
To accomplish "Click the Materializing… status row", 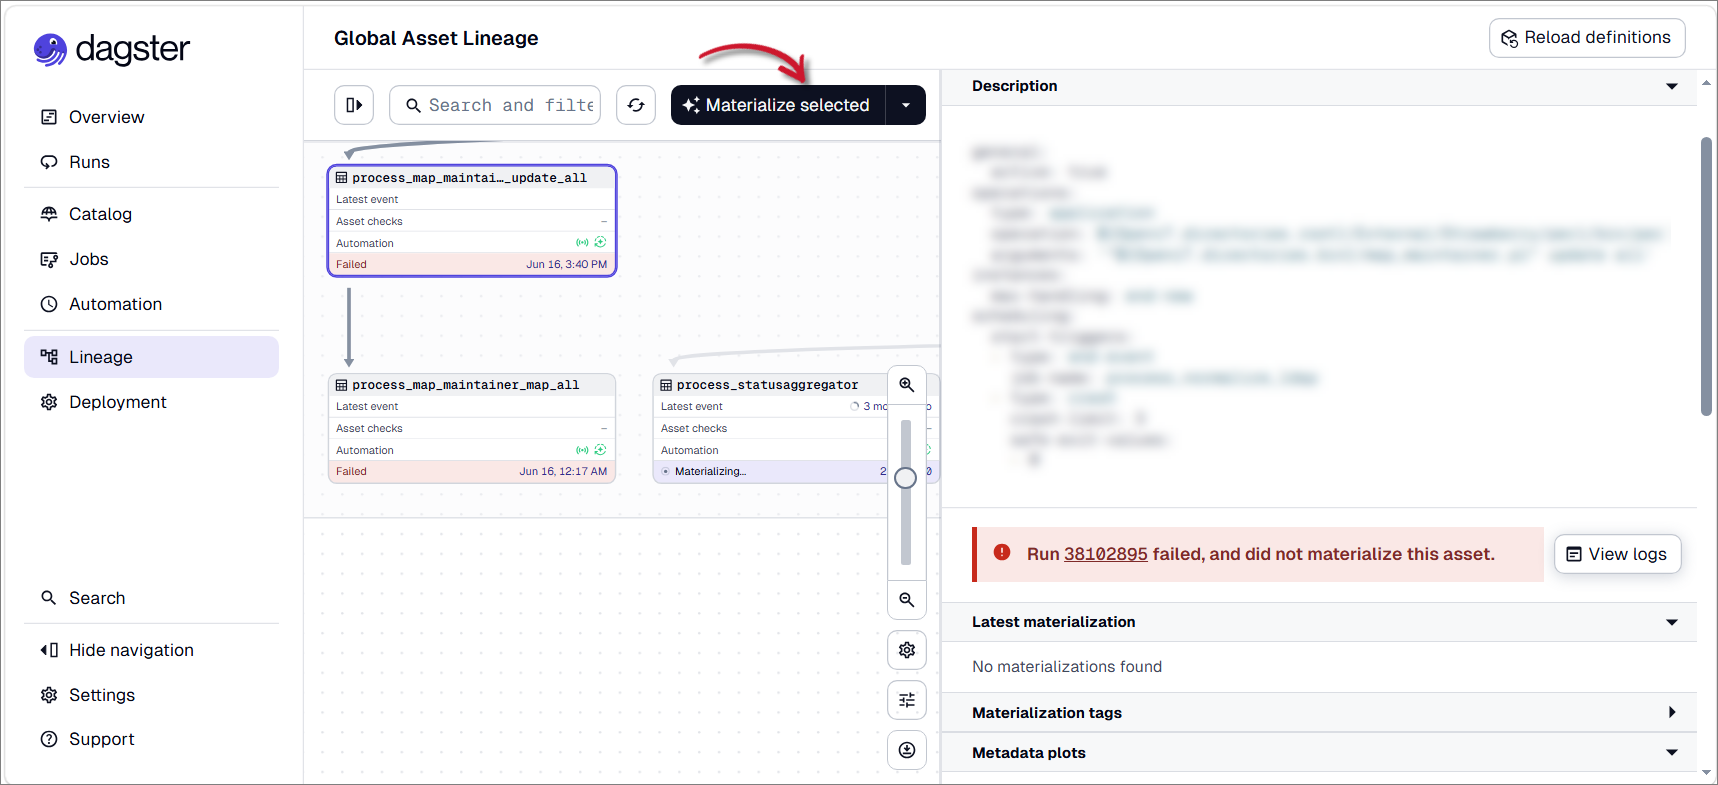I will click(771, 472).
